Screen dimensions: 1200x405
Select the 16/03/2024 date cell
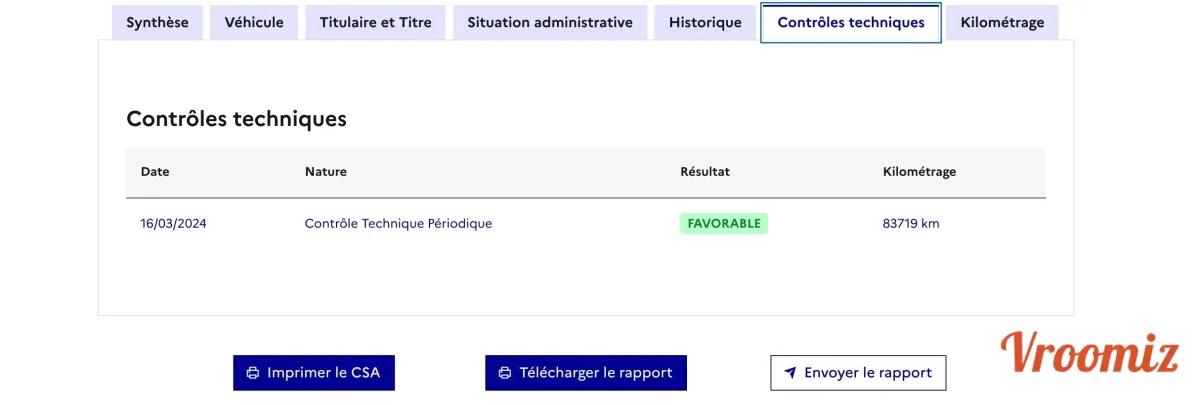(x=173, y=224)
